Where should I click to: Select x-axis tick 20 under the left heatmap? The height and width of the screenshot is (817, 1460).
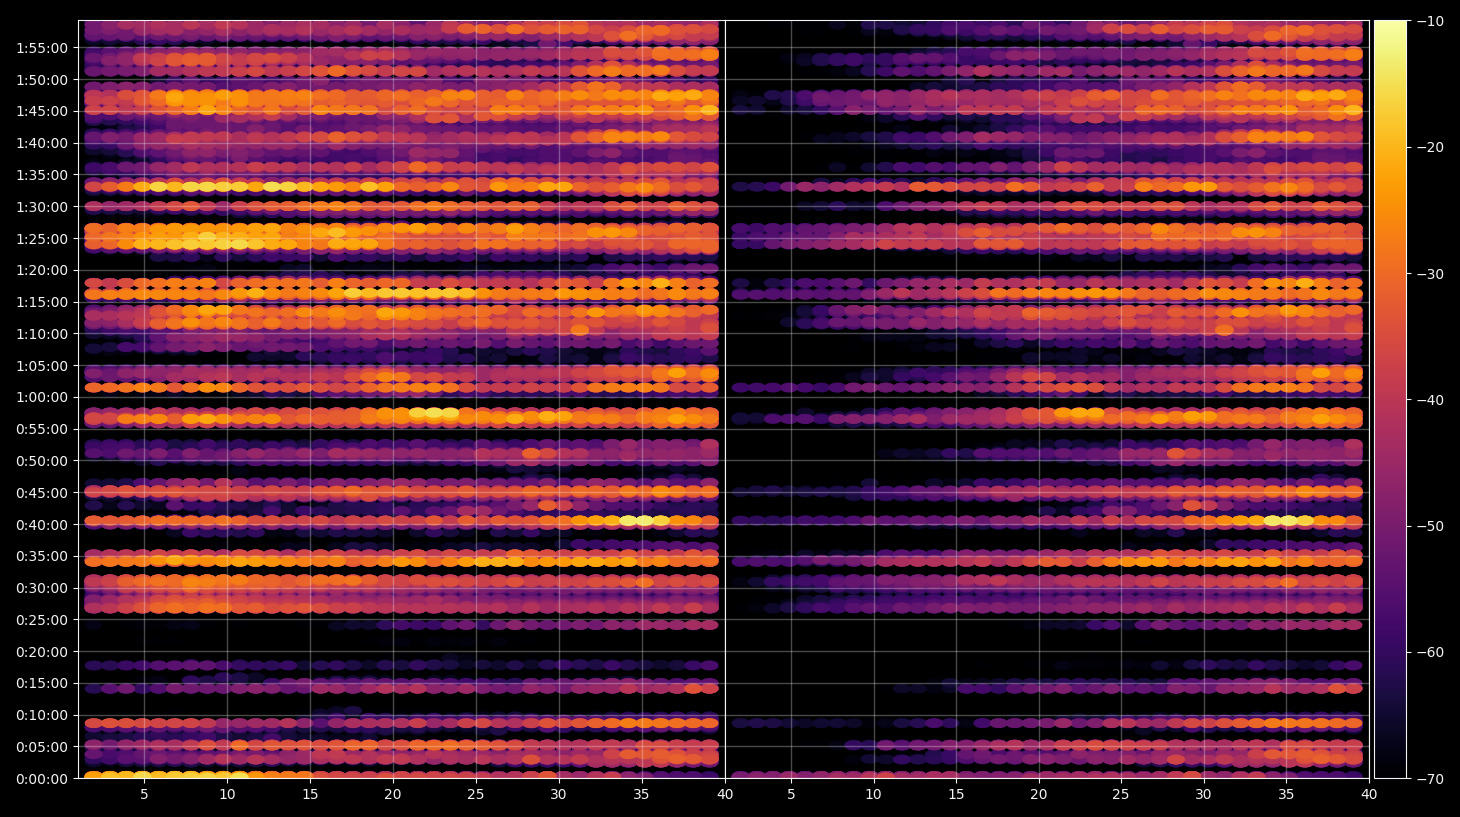click(393, 795)
